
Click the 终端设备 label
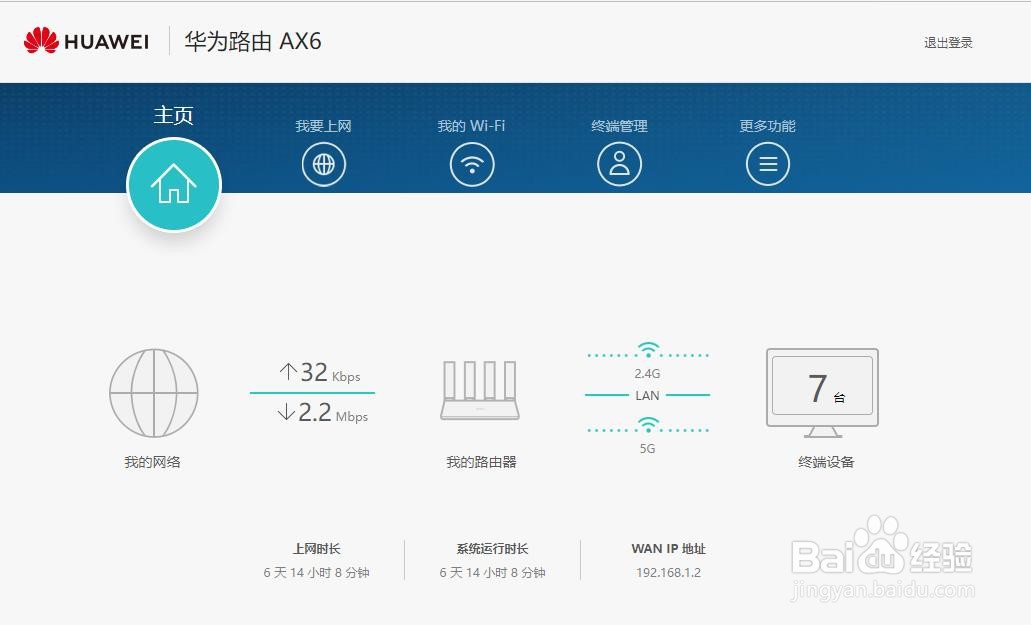pos(826,462)
